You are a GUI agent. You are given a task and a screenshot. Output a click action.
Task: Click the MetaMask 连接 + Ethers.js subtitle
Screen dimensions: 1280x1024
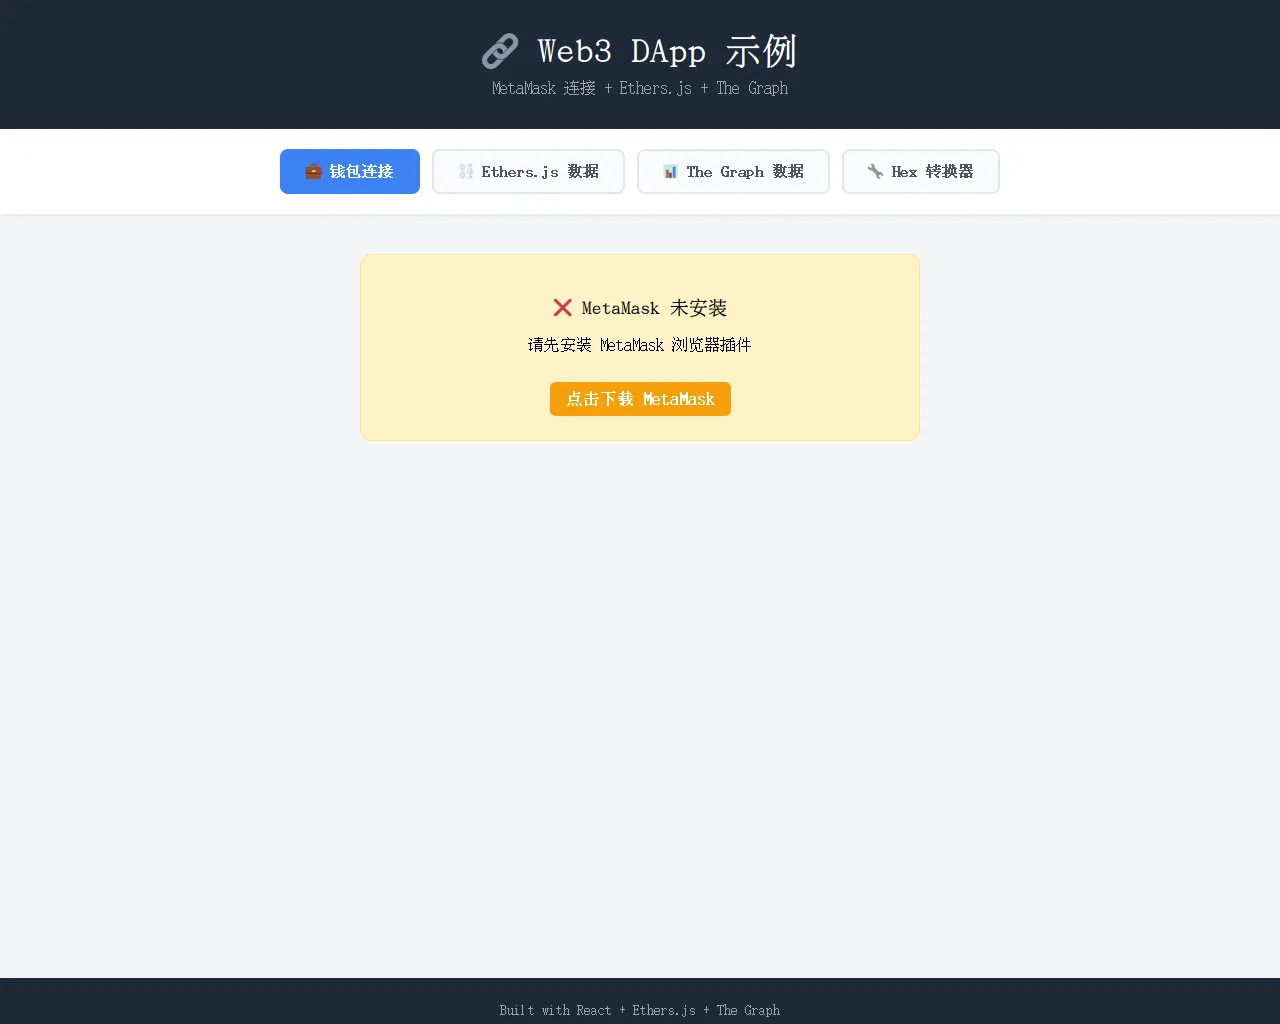[x=640, y=88]
